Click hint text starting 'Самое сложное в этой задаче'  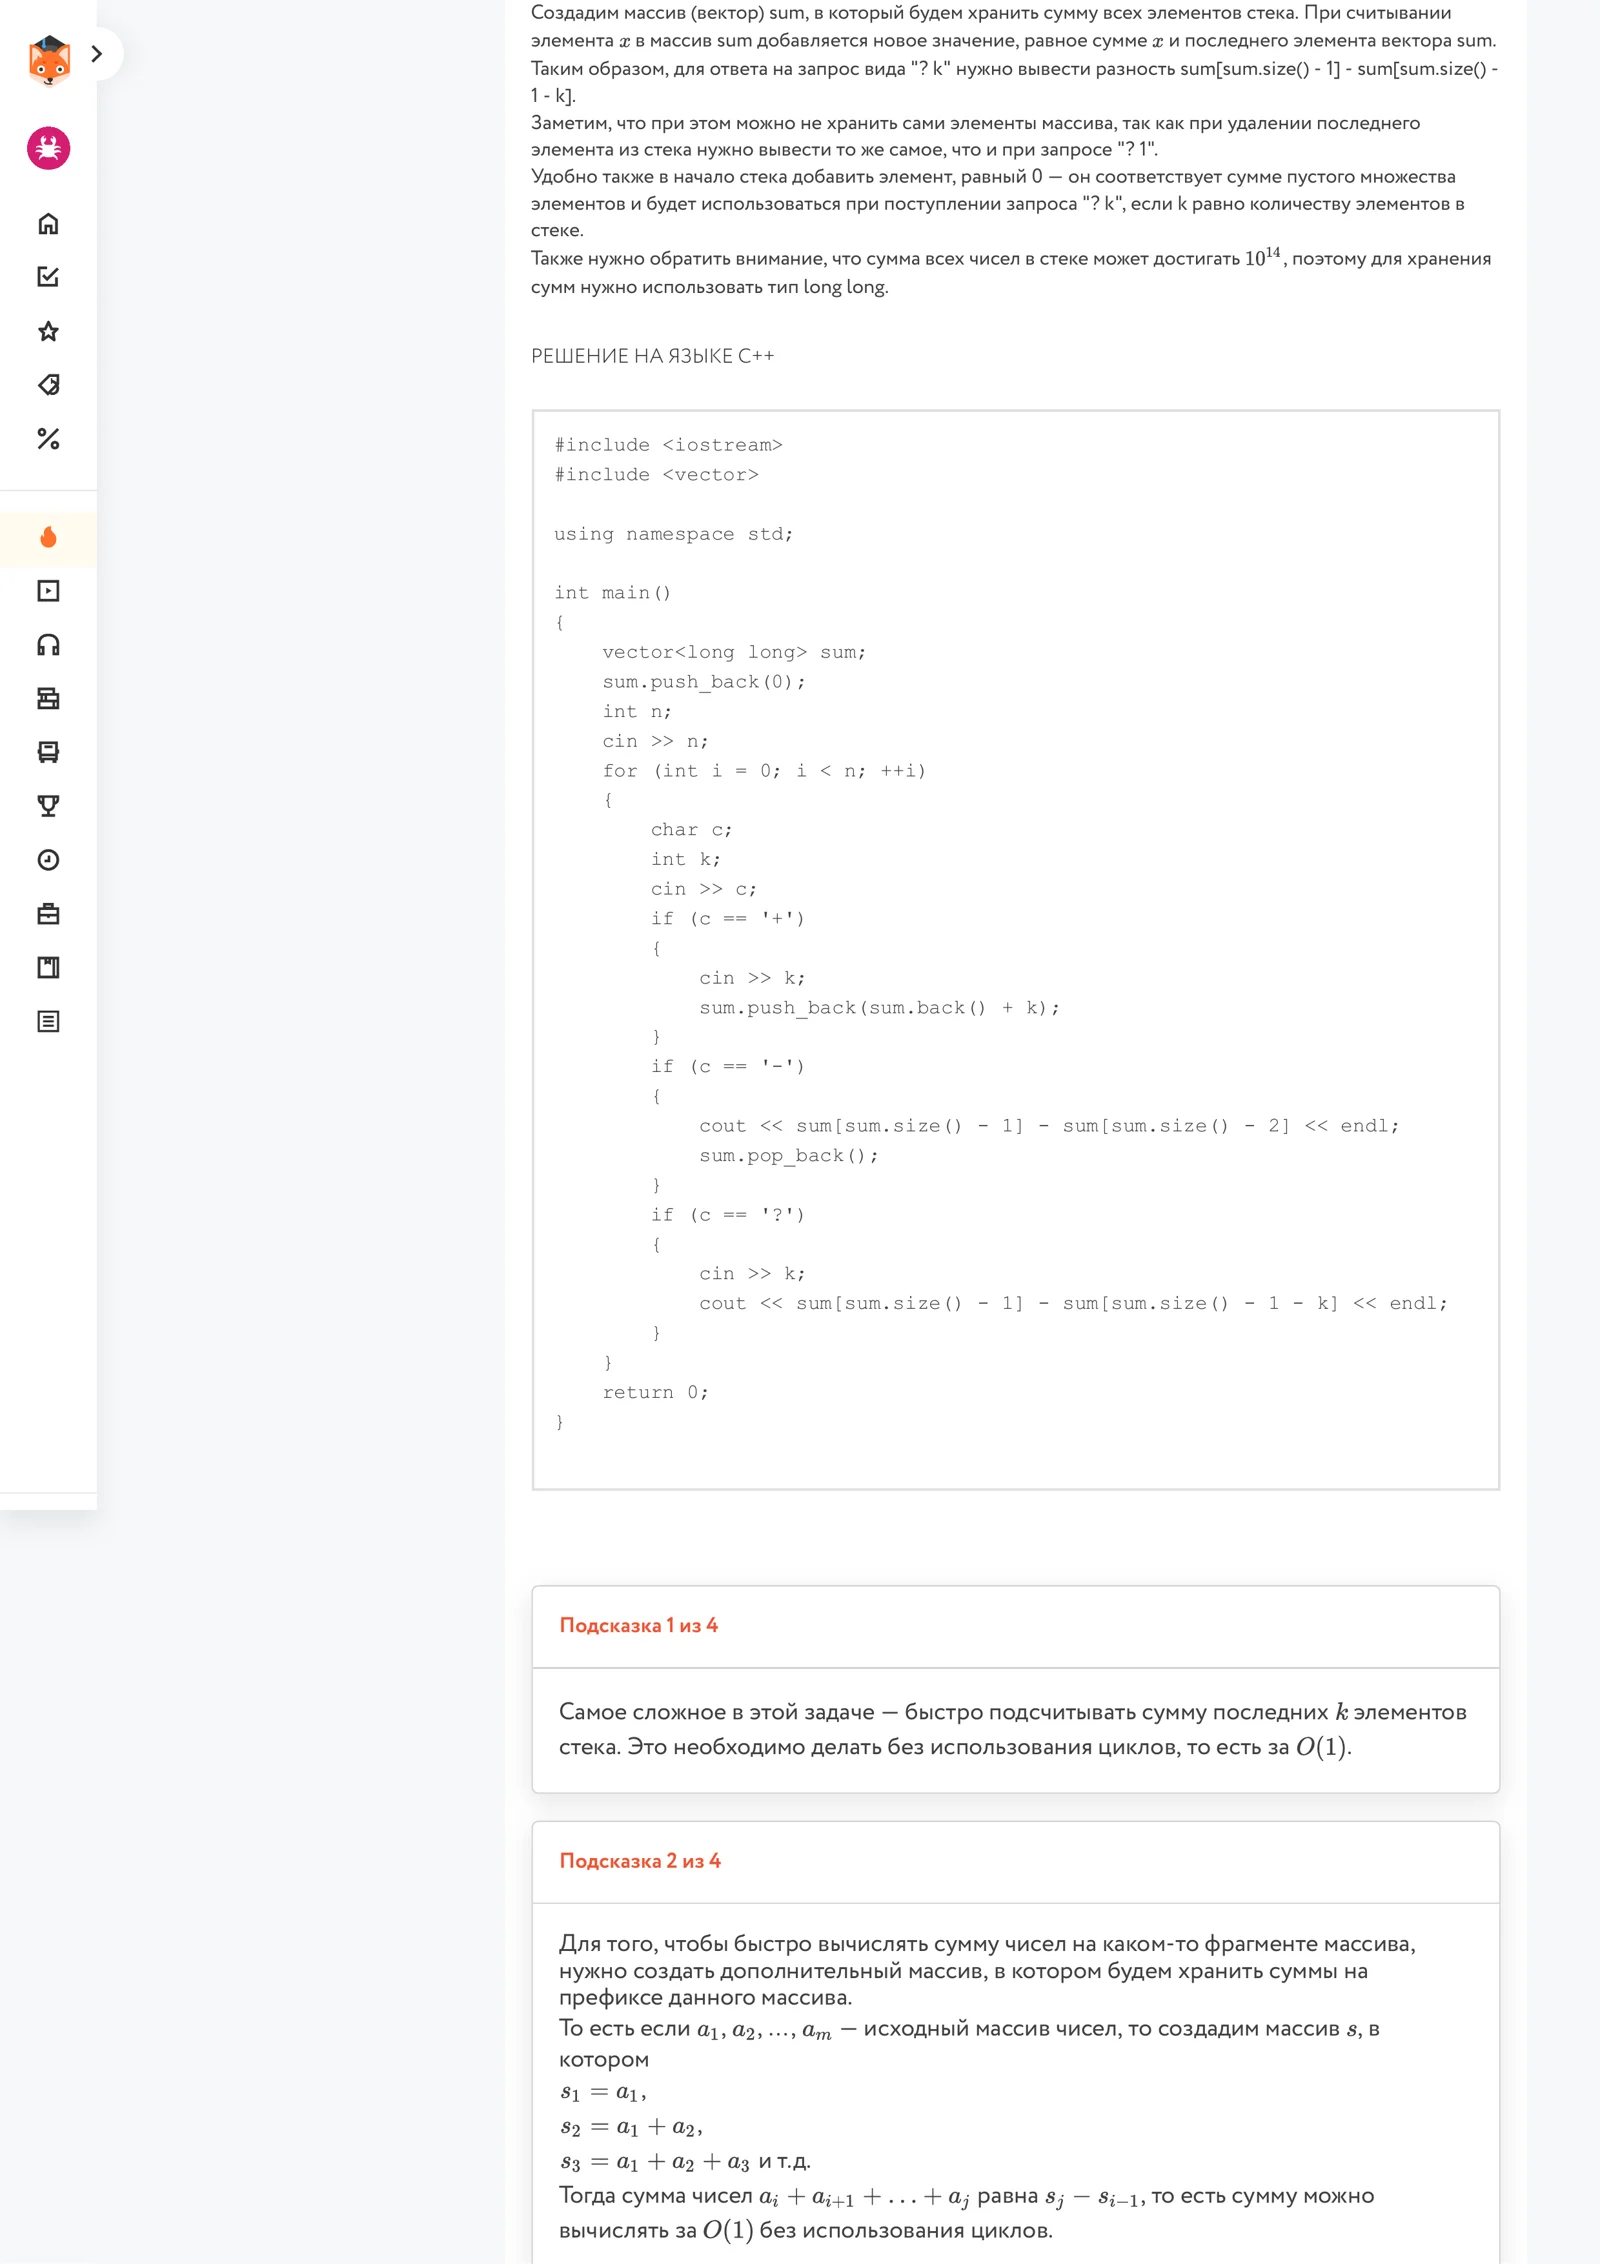click(x=1013, y=1729)
